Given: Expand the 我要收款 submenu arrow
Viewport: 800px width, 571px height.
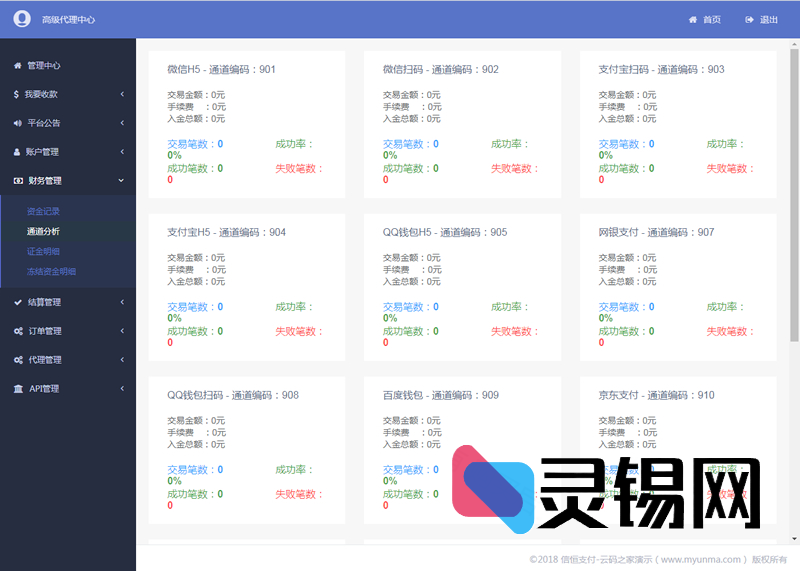Looking at the screenshot, I should pos(121,94).
